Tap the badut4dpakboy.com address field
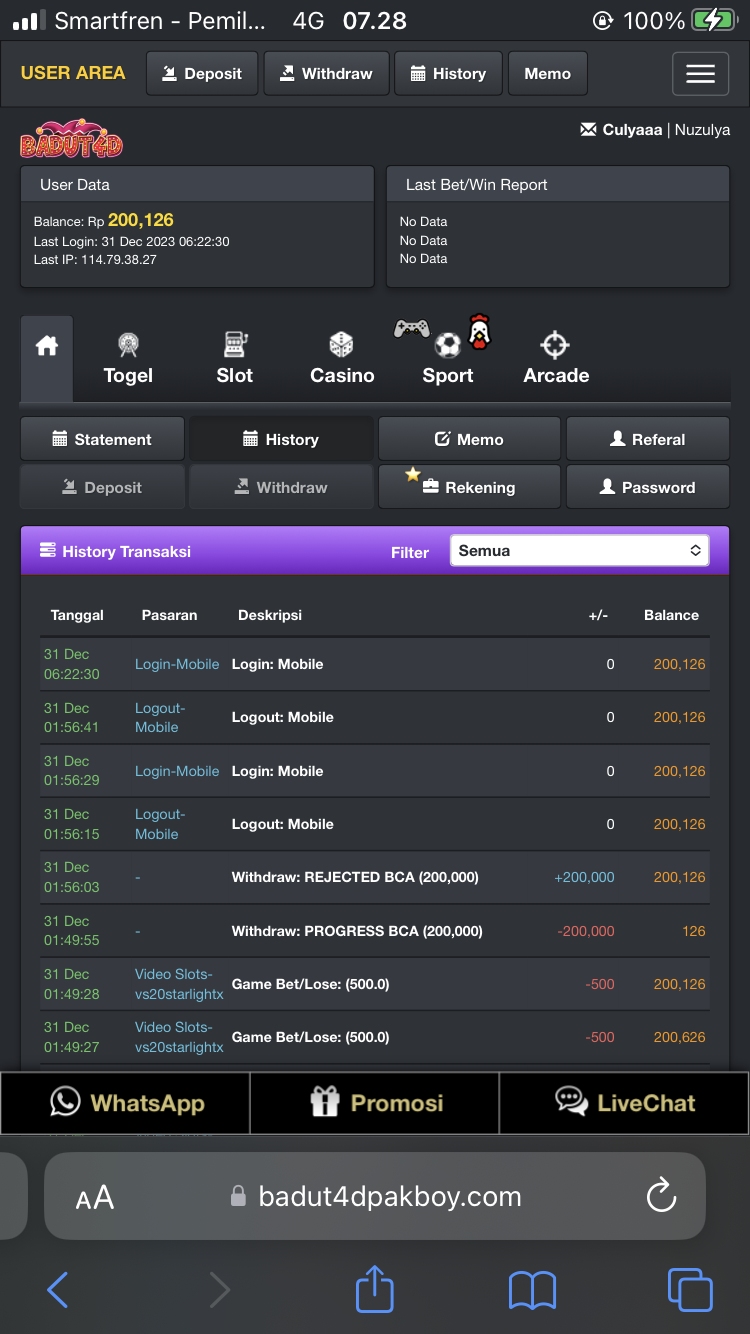This screenshot has width=750, height=1334. pos(390,1197)
